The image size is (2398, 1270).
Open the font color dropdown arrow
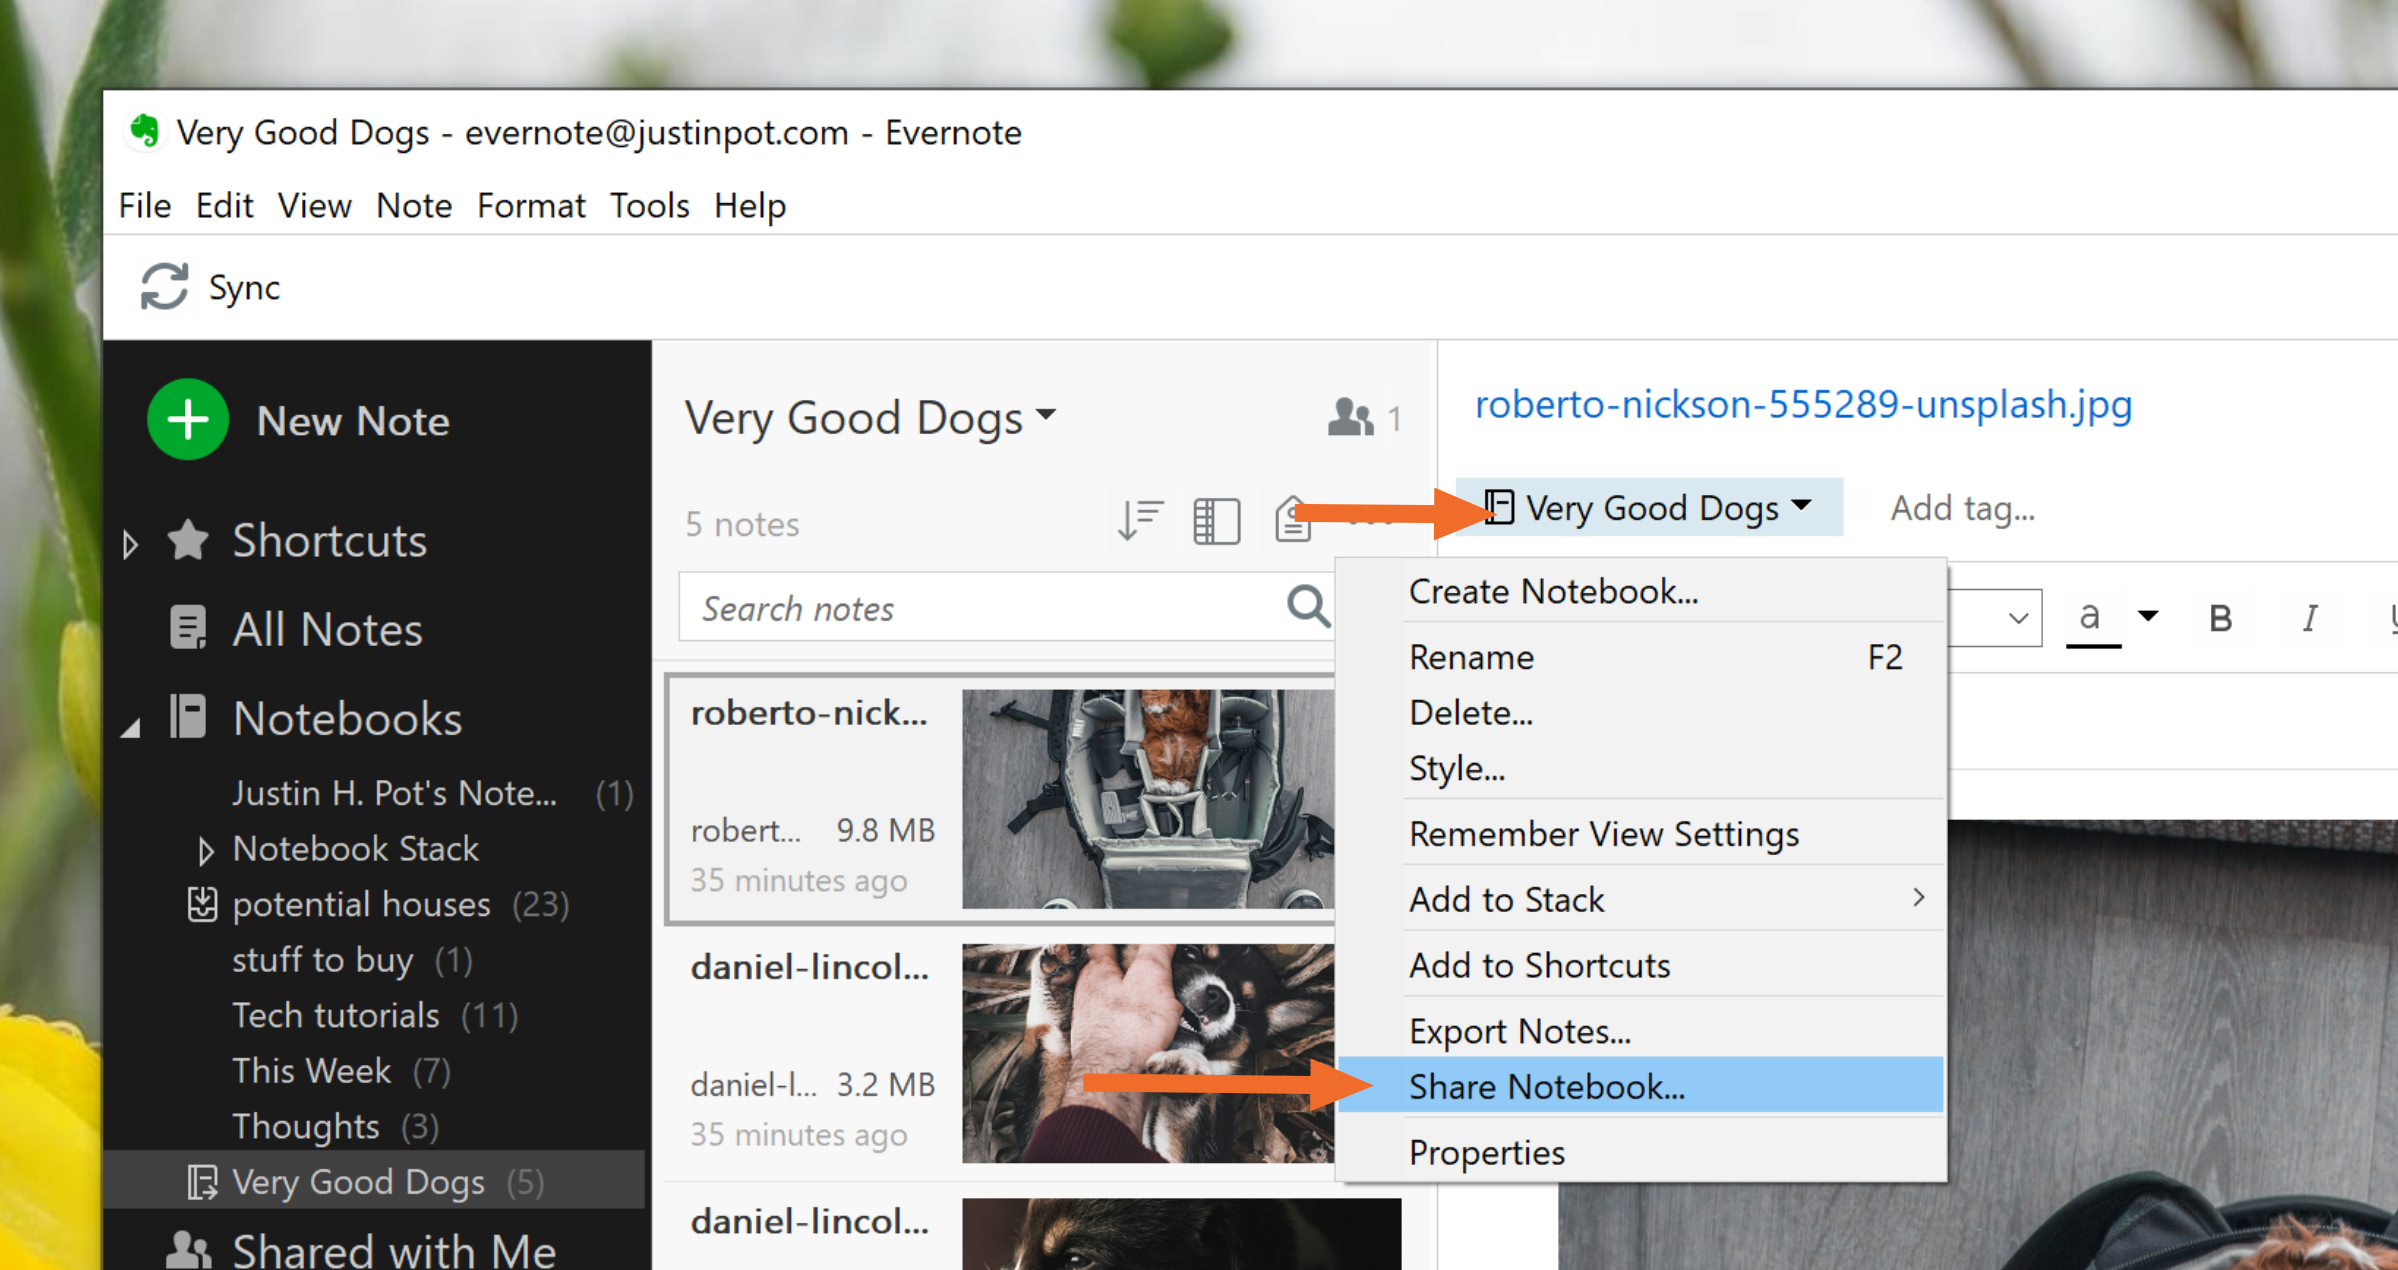pos(2148,616)
